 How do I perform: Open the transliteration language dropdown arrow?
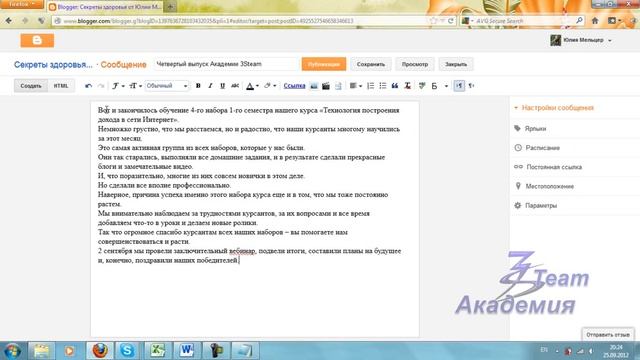coord(446,86)
